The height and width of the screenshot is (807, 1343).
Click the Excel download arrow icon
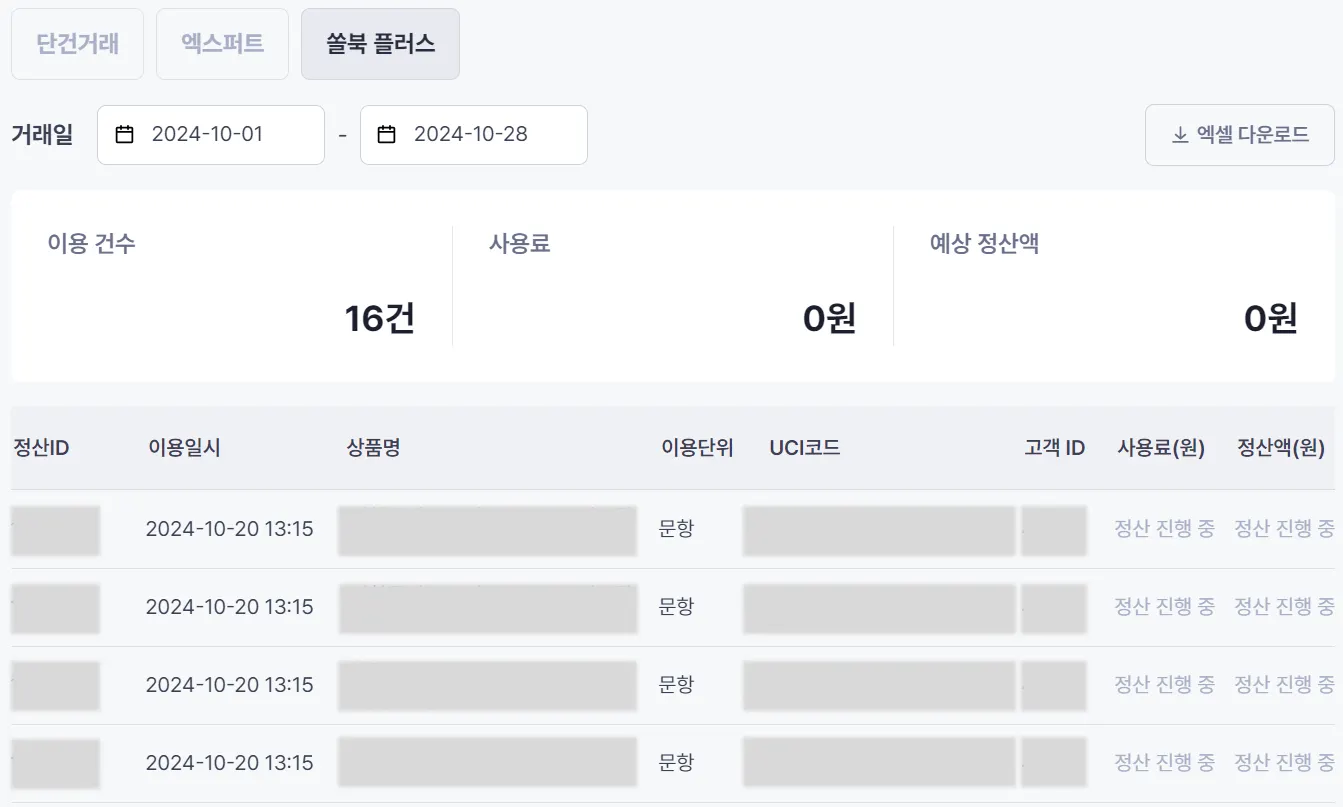pos(1180,135)
